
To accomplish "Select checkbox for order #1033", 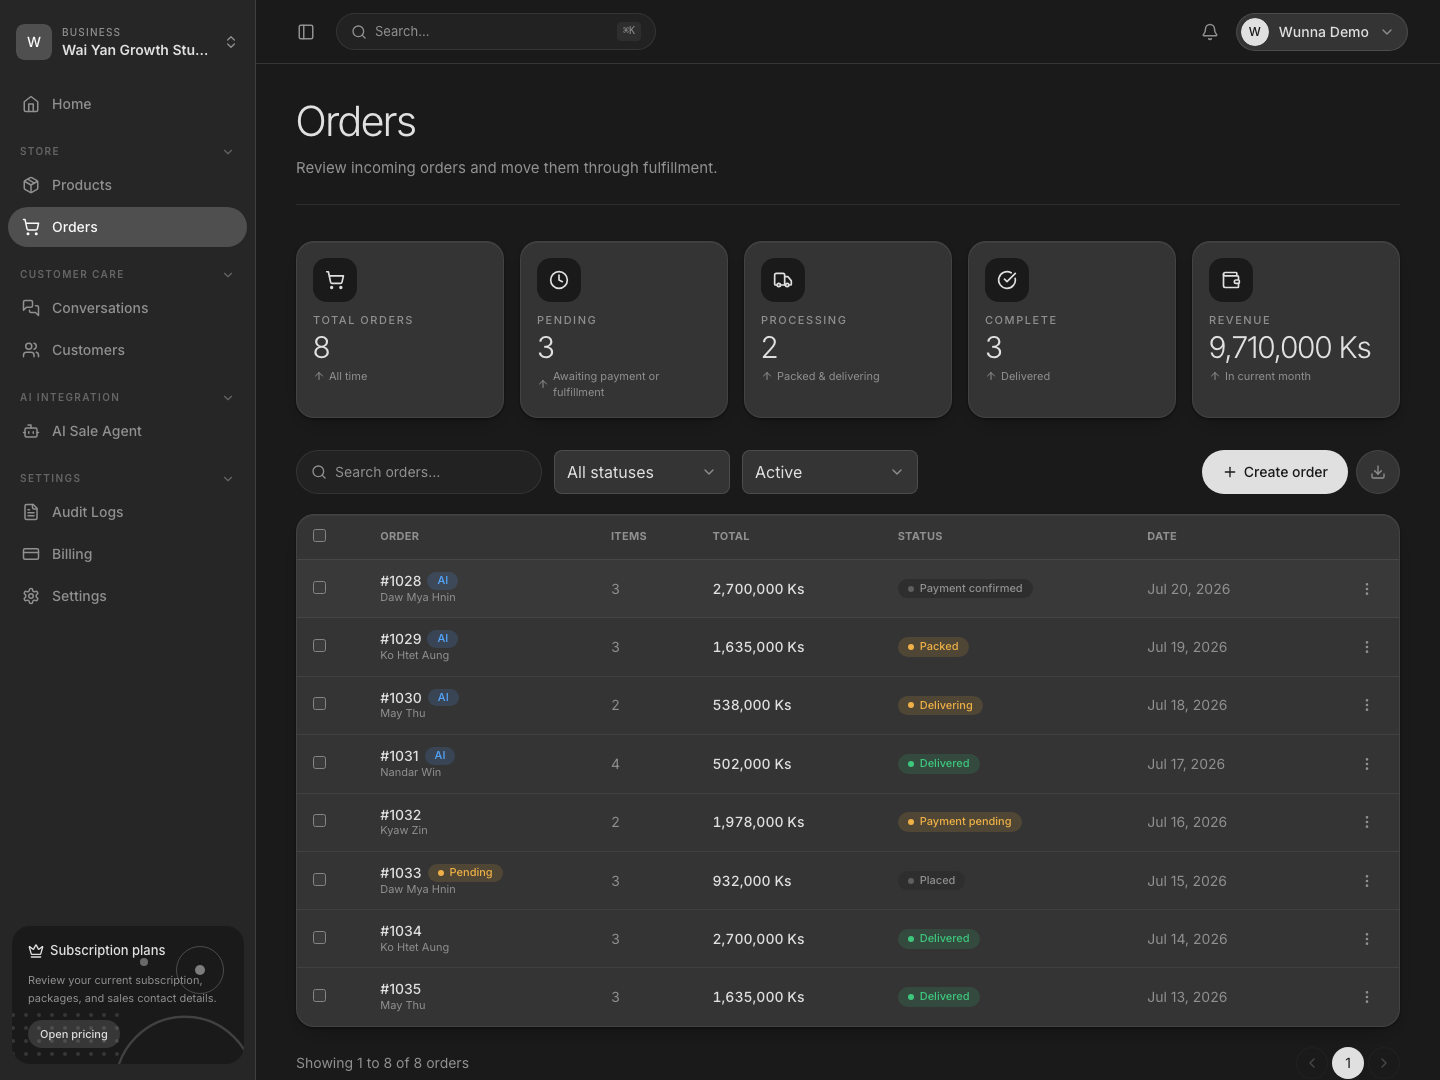I will 320,880.
